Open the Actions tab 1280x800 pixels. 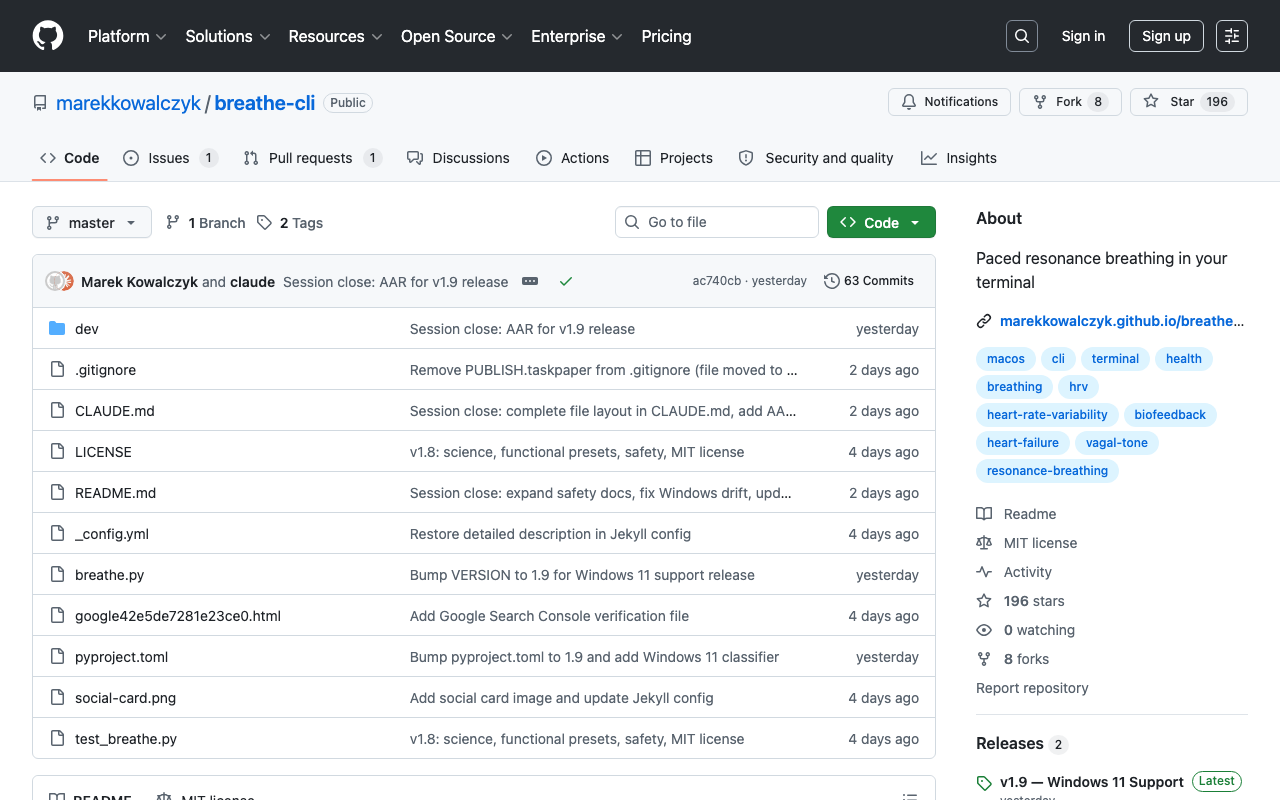point(572,158)
